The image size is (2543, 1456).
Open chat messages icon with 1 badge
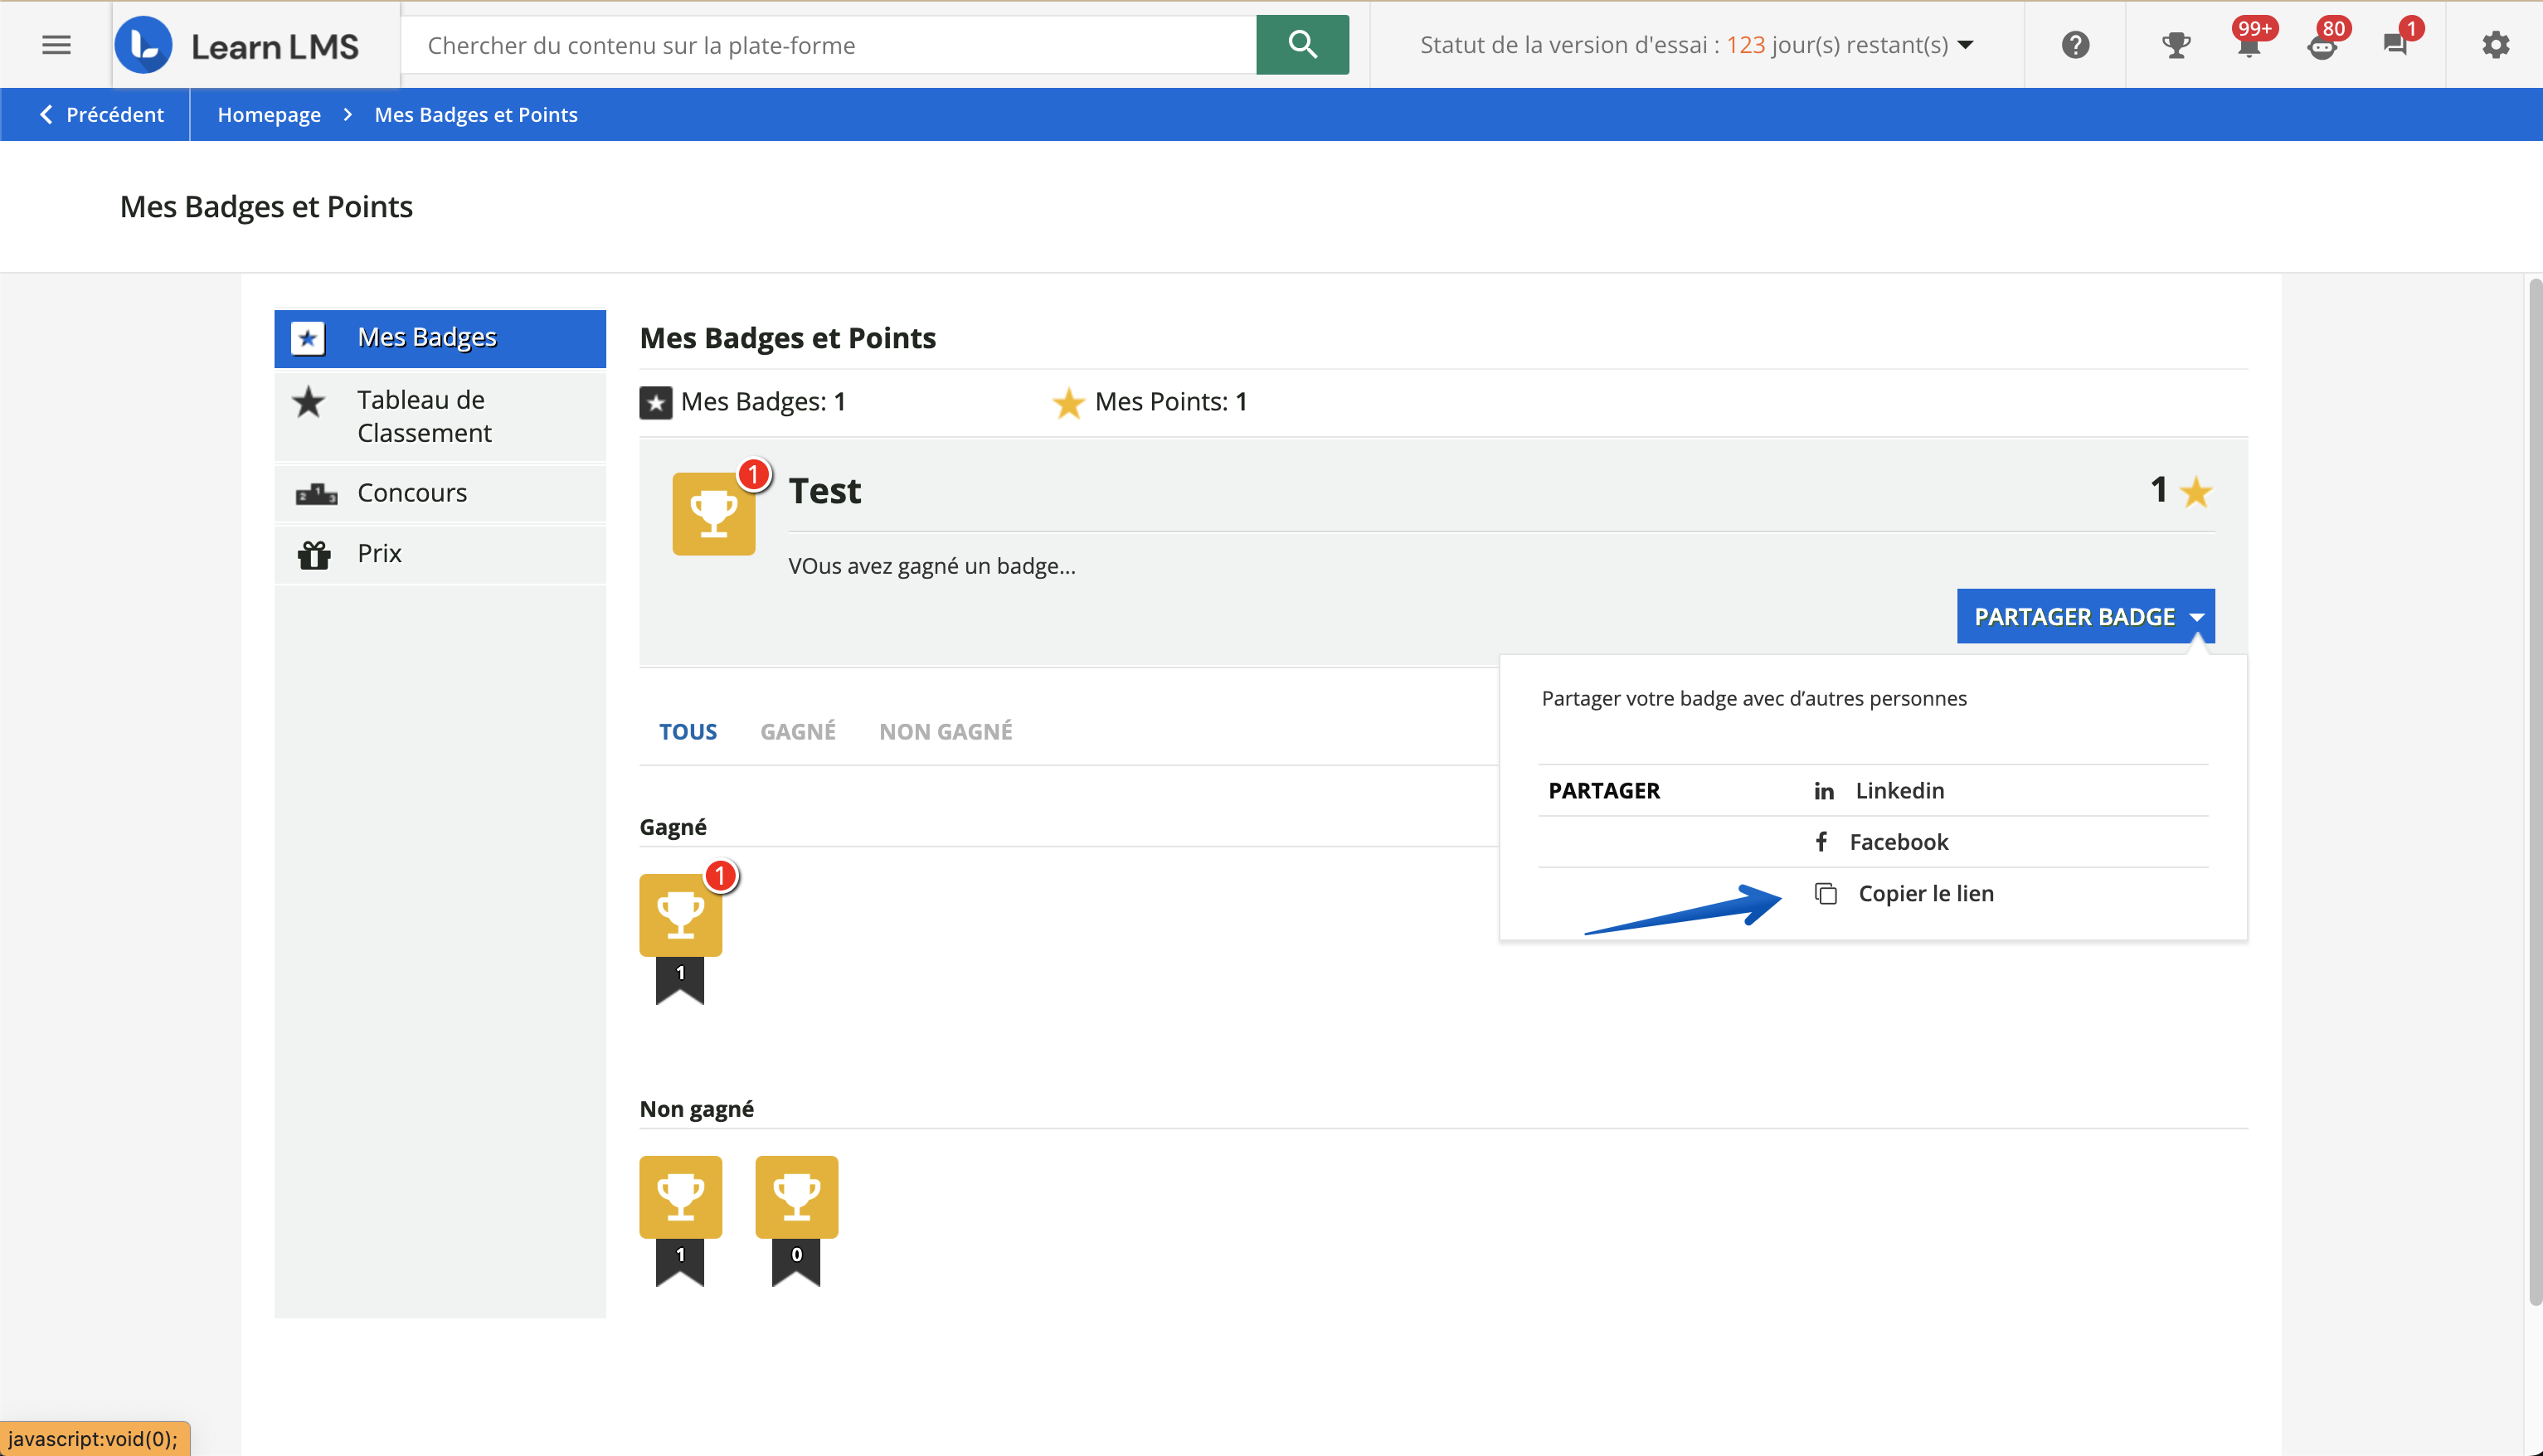[2396, 45]
